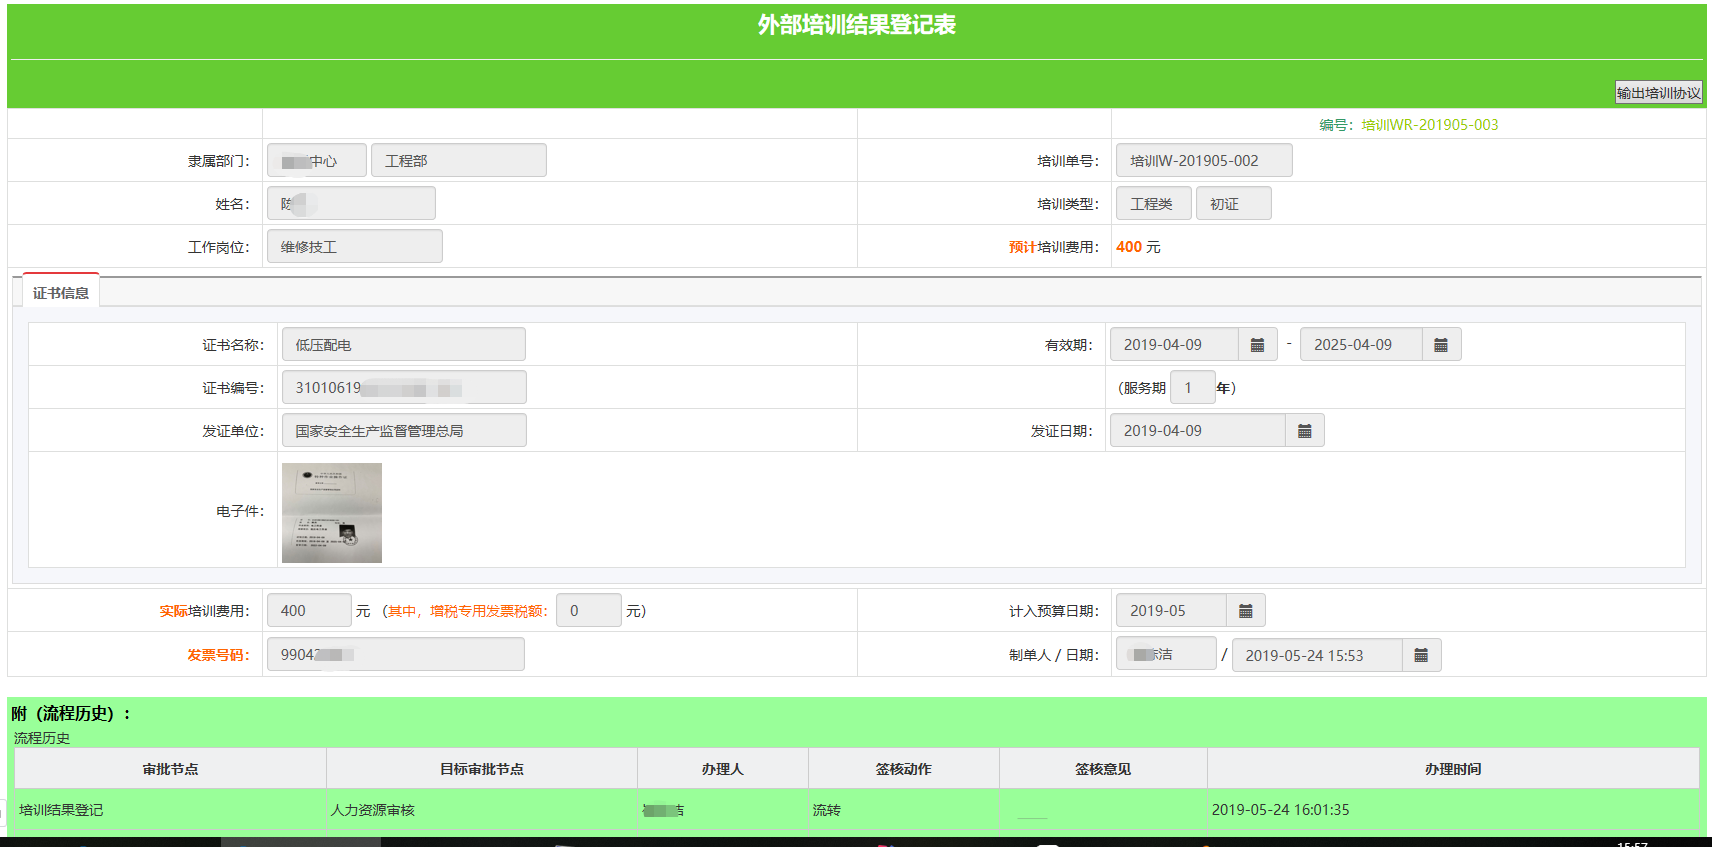This screenshot has width=1712, height=847.
Task: Click calendar icon beside issue date field
Action: (x=1304, y=431)
